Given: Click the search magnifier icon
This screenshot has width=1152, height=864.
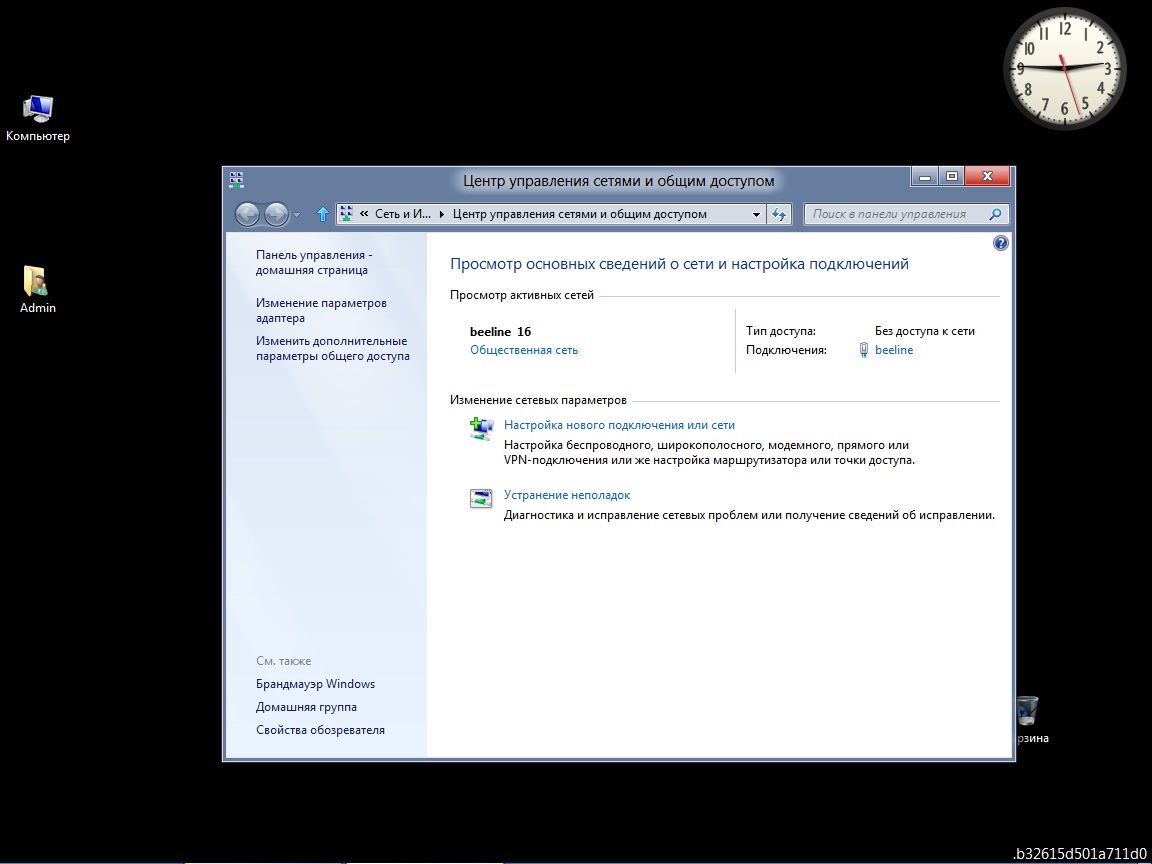Looking at the screenshot, I should point(996,214).
